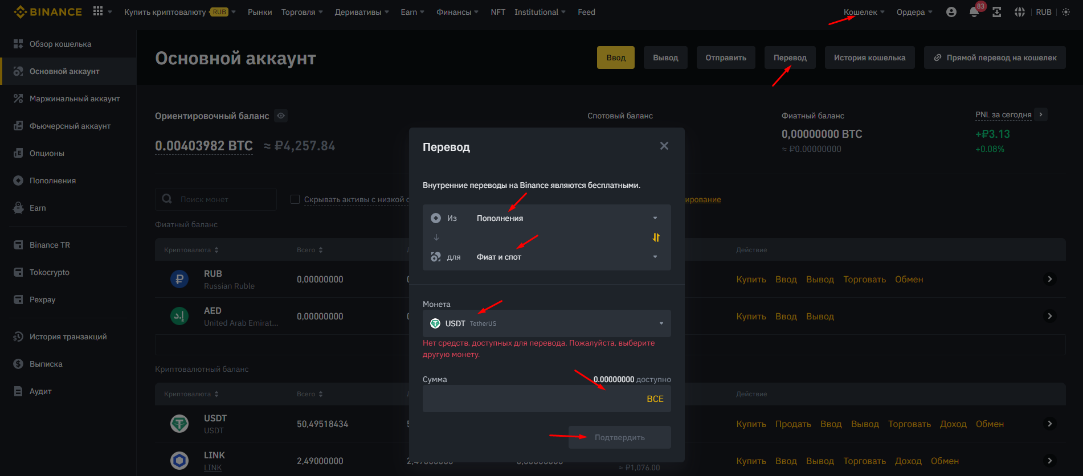Open Маржинальный аккаунт in sidebar
This screenshot has width=1083, height=476.
68,99
